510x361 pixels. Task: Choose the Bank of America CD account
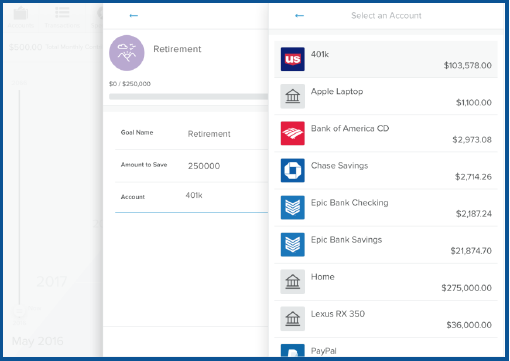(x=350, y=128)
